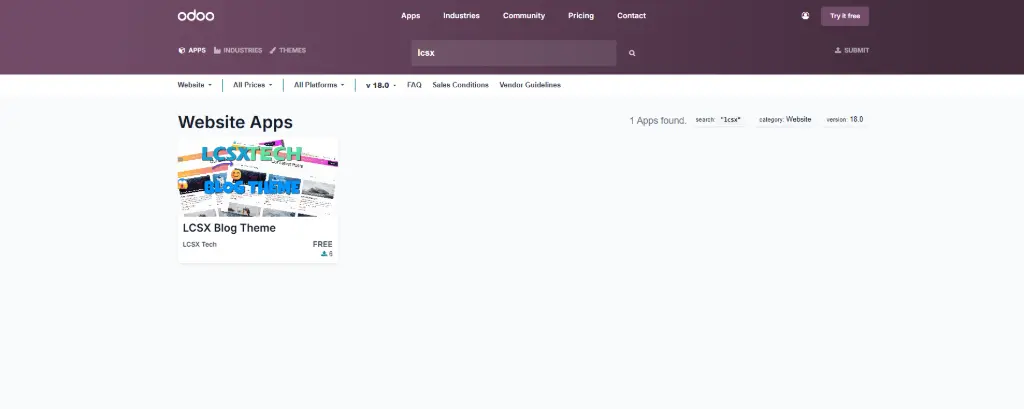Open the Vendor Guidelines link
Screen dimensions: 1024x409
tap(530, 85)
